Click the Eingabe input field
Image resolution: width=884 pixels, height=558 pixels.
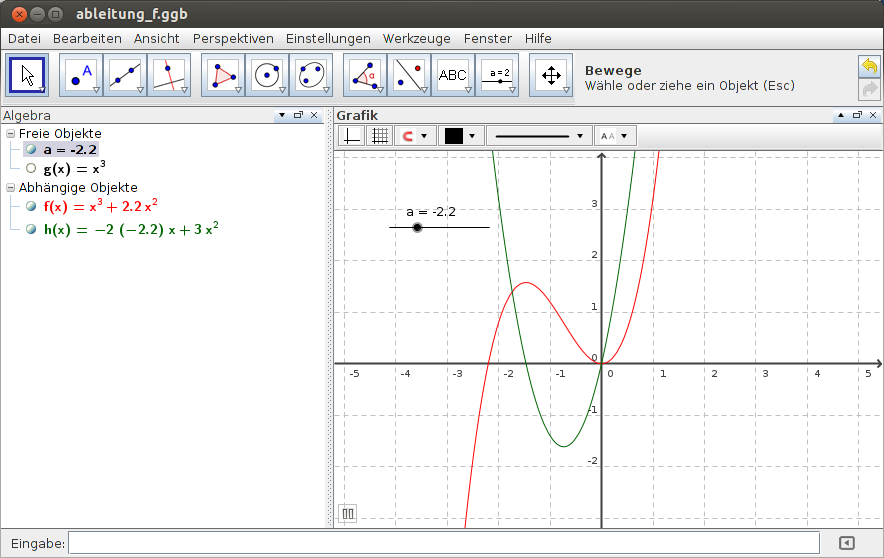point(443,543)
